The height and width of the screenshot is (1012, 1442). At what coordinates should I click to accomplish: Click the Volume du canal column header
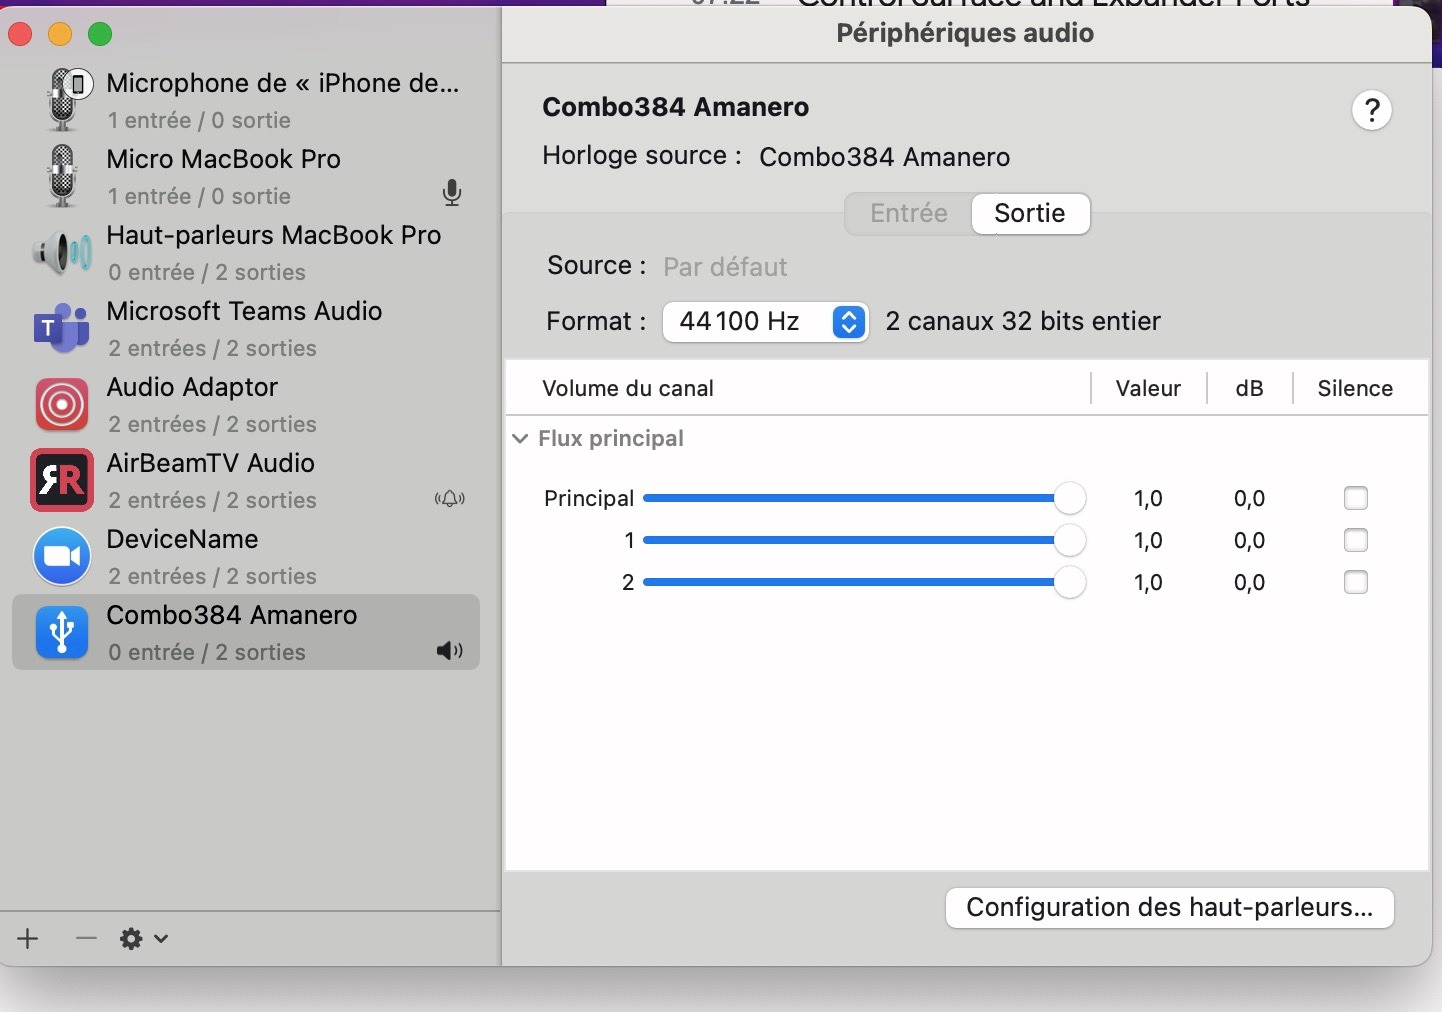[x=628, y=388]
